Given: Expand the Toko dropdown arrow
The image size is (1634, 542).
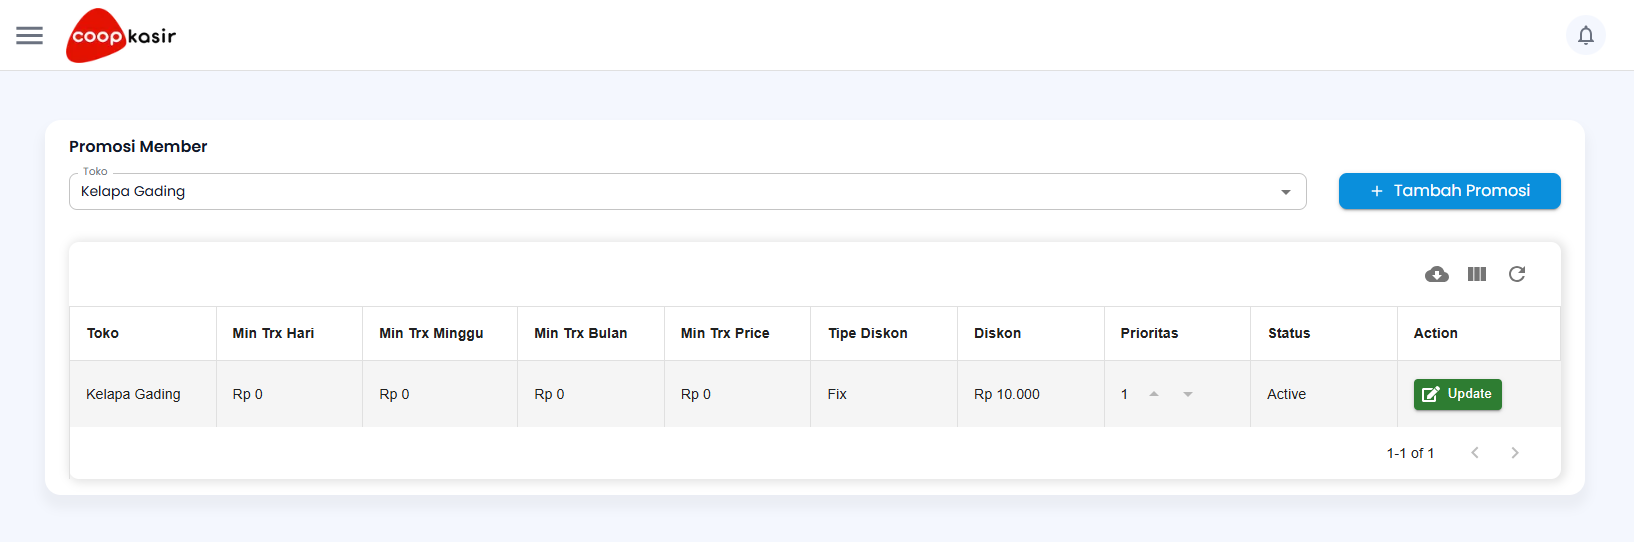Looking at the screenshot, I should [1285, 192].
